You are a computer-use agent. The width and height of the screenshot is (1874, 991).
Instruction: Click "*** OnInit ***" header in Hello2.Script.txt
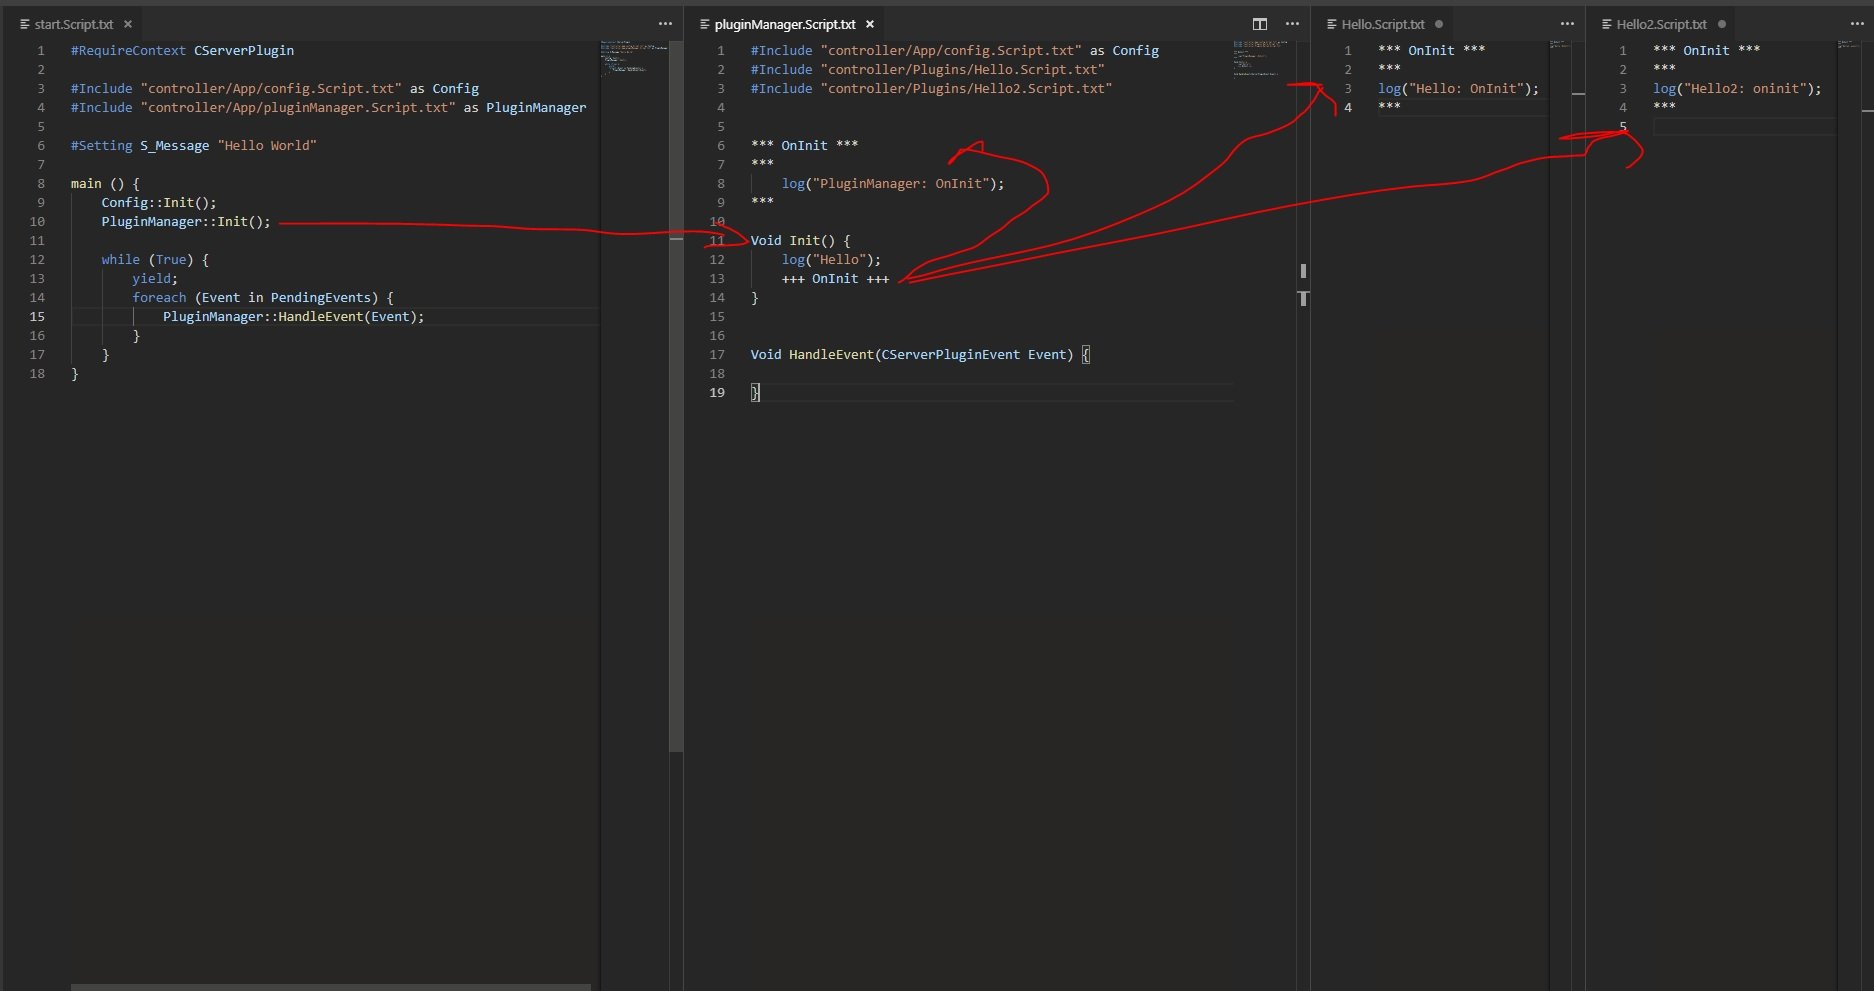tap(1706, 50)
